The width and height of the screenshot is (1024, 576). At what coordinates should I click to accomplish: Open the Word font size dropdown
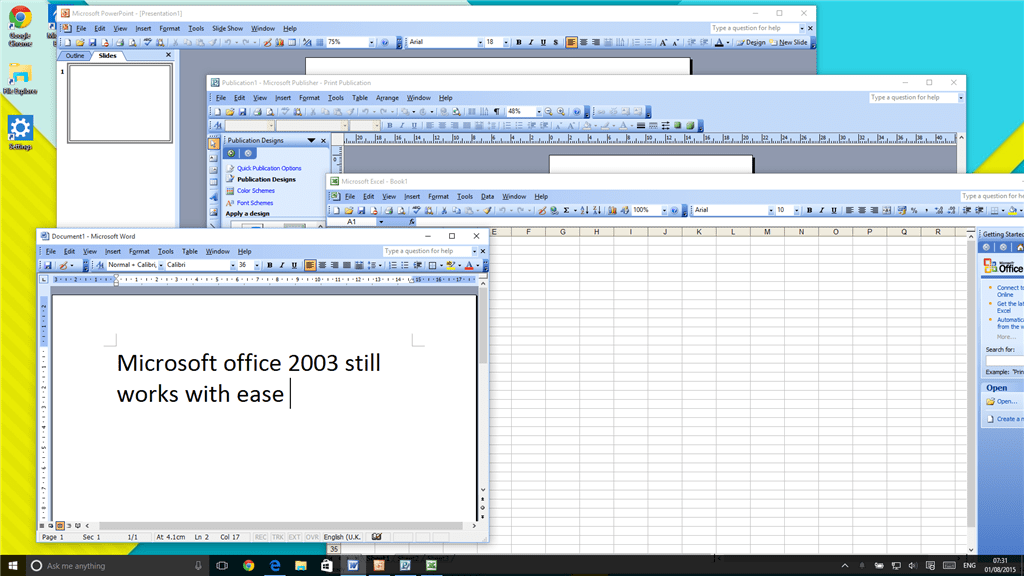point(257,265)
